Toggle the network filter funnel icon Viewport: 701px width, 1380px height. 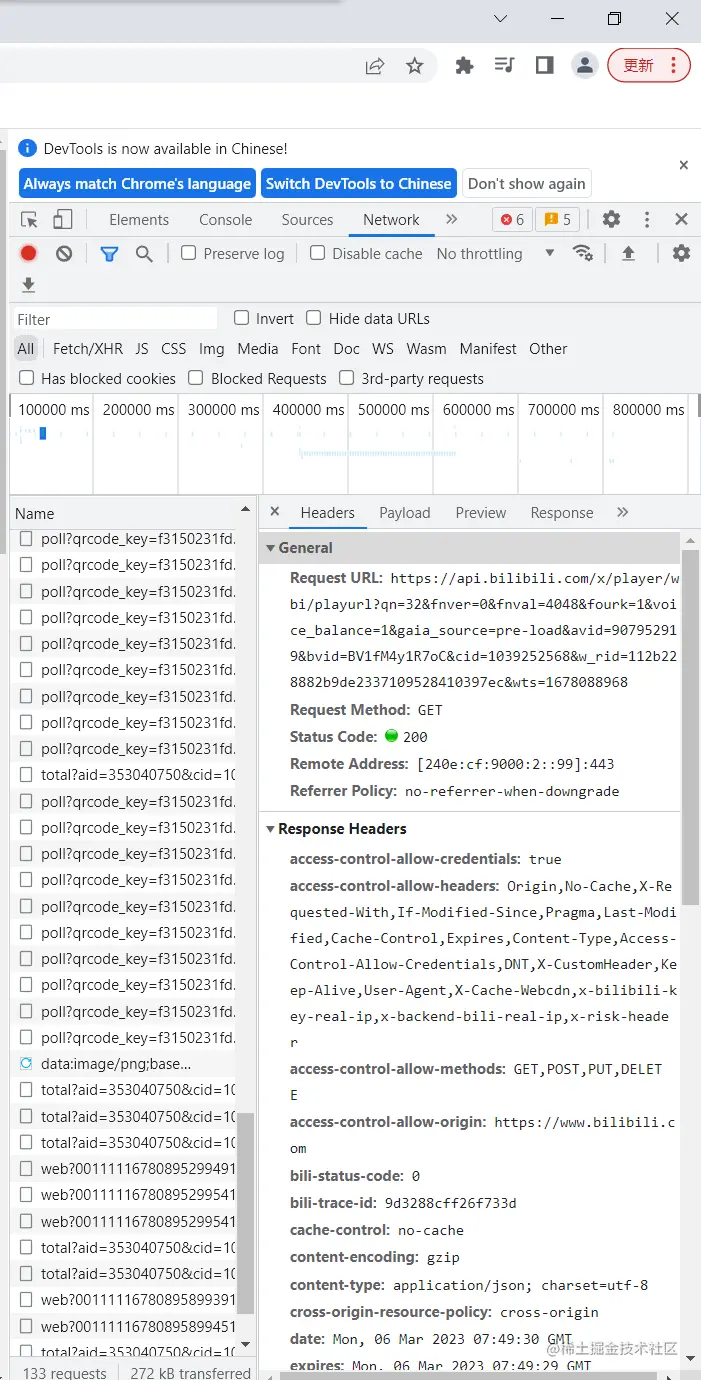coord(109,254)
